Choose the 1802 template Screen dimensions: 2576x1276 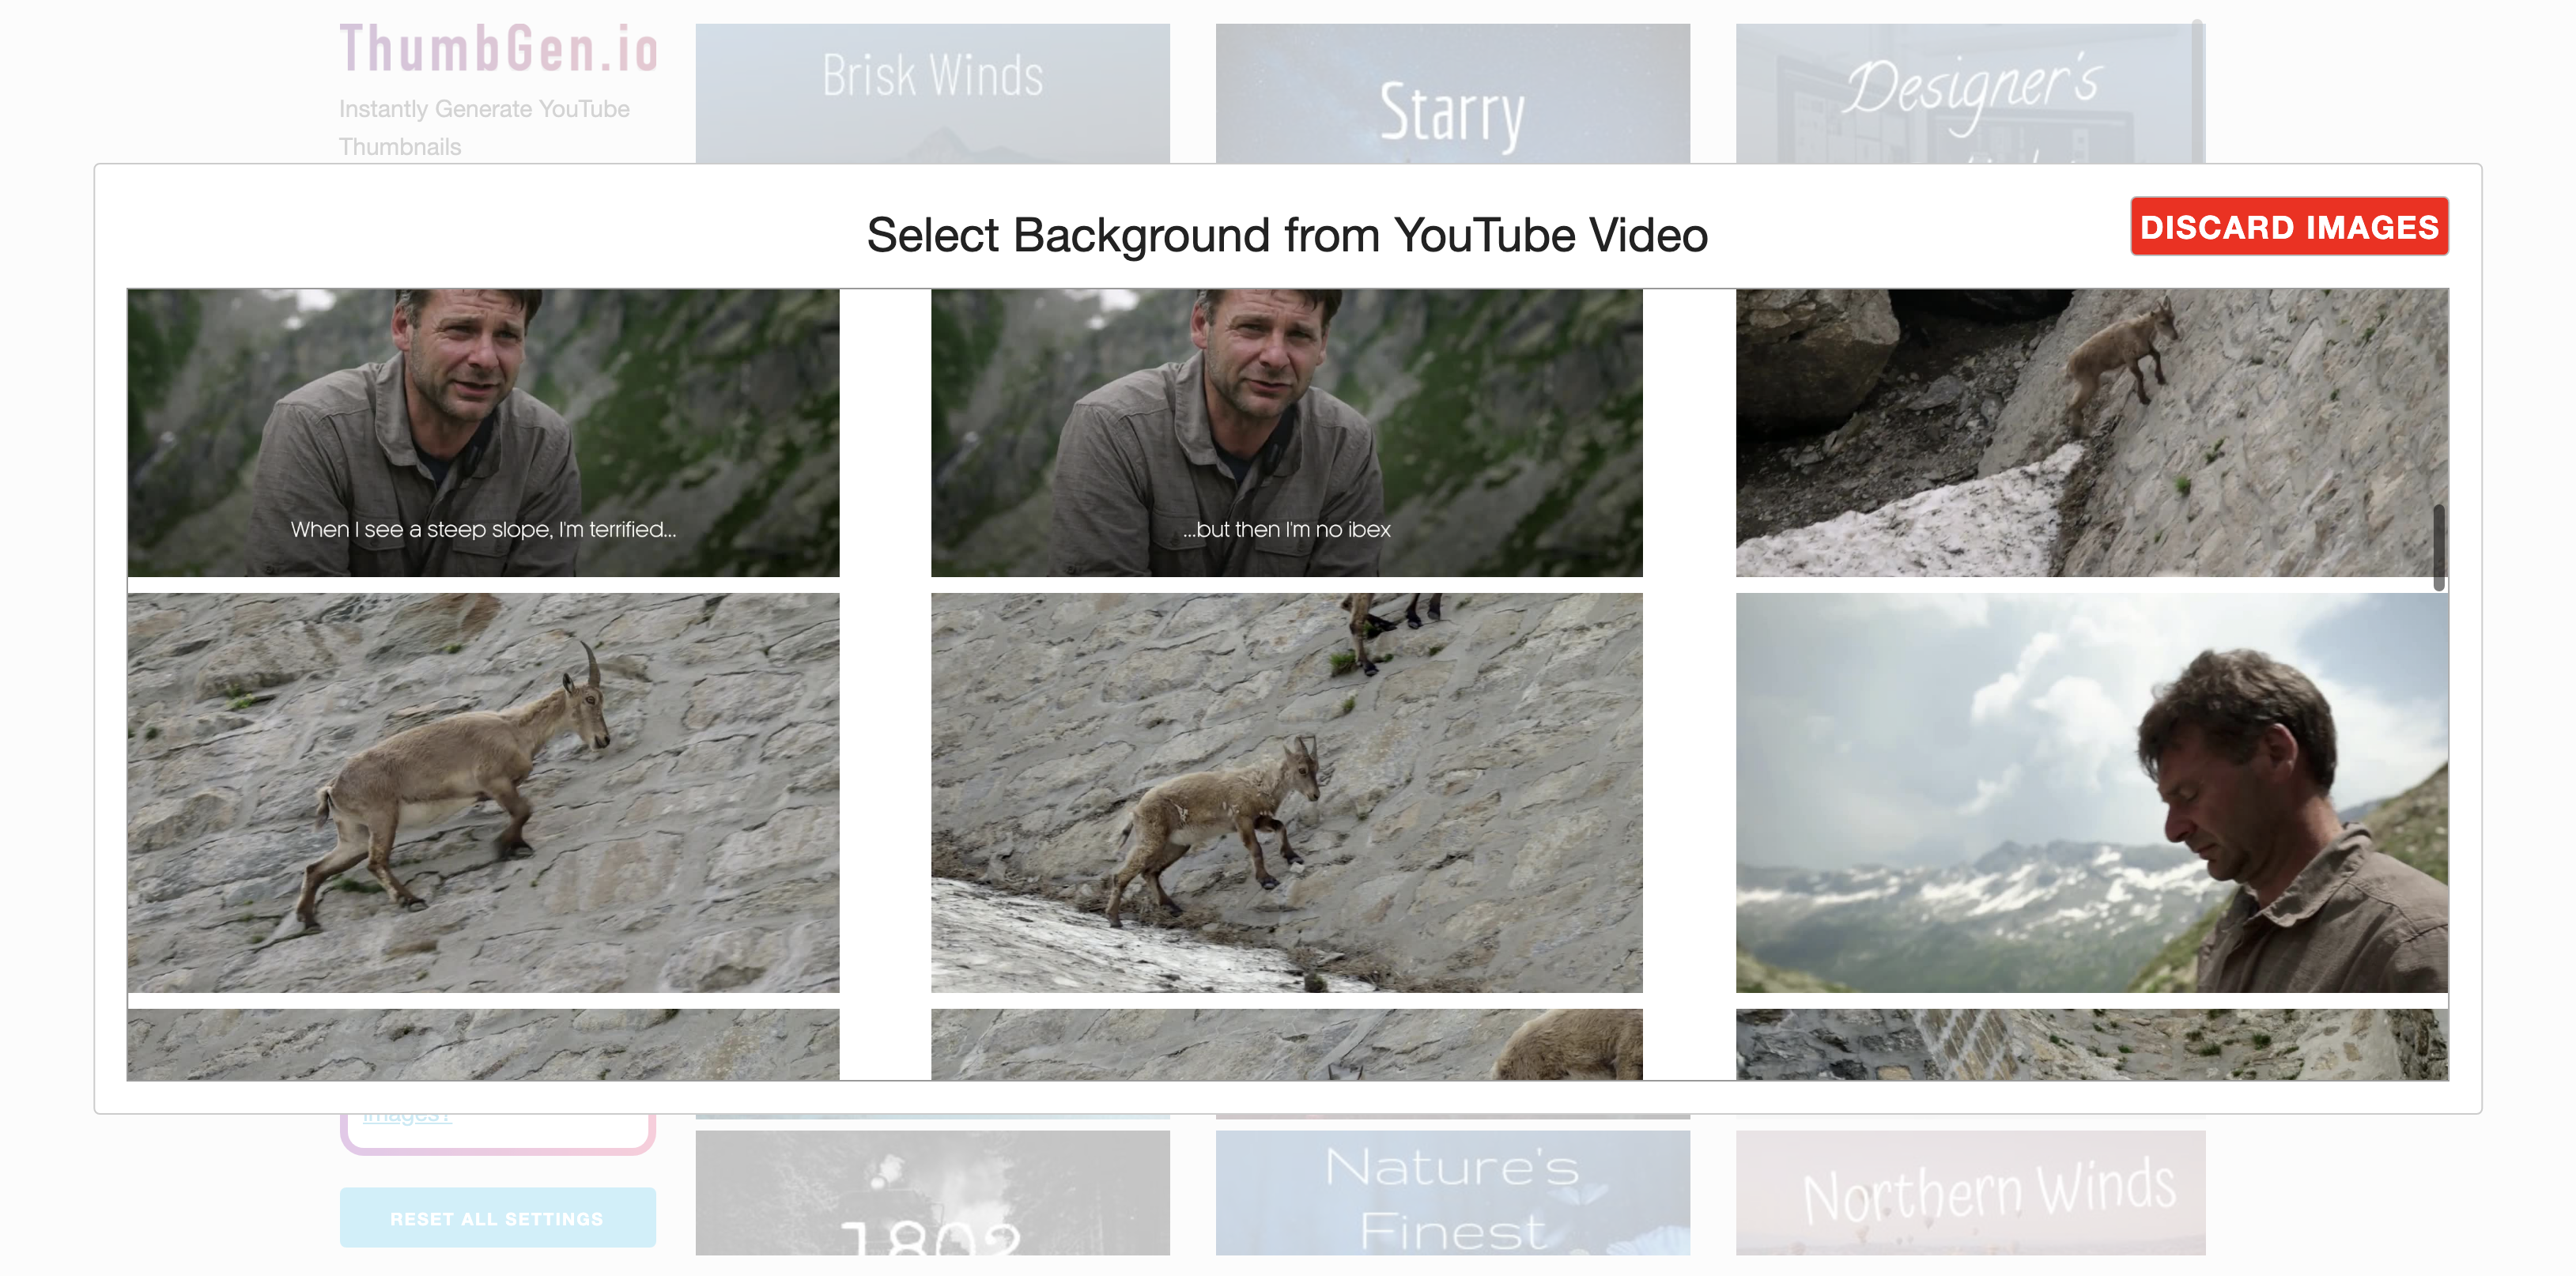[931, 1200]
